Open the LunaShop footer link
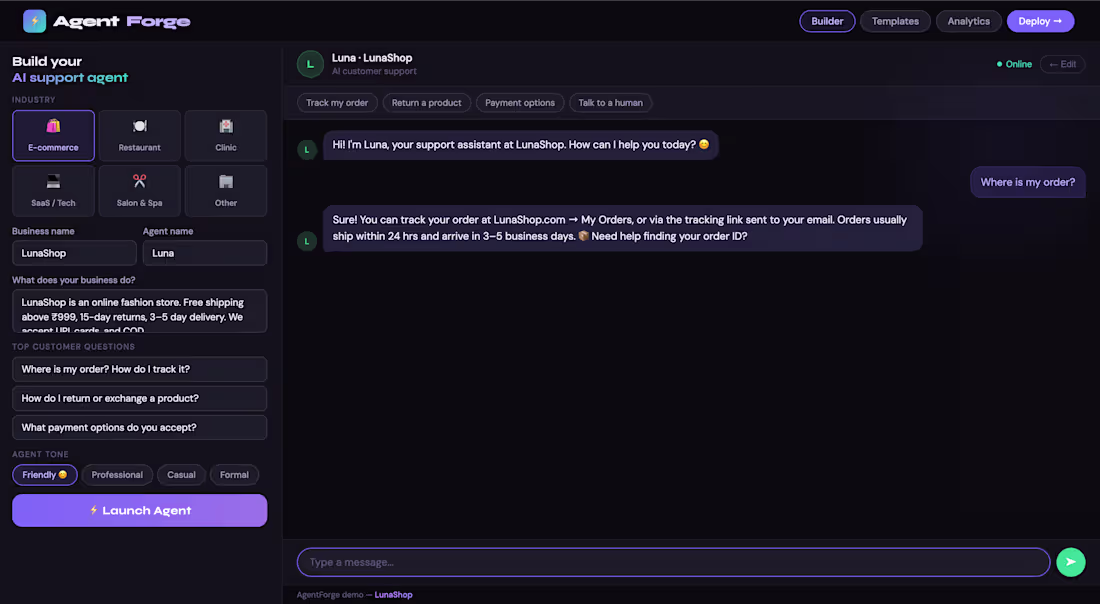The width and height of the screenshot is (1100, 604). click(393, 594)
